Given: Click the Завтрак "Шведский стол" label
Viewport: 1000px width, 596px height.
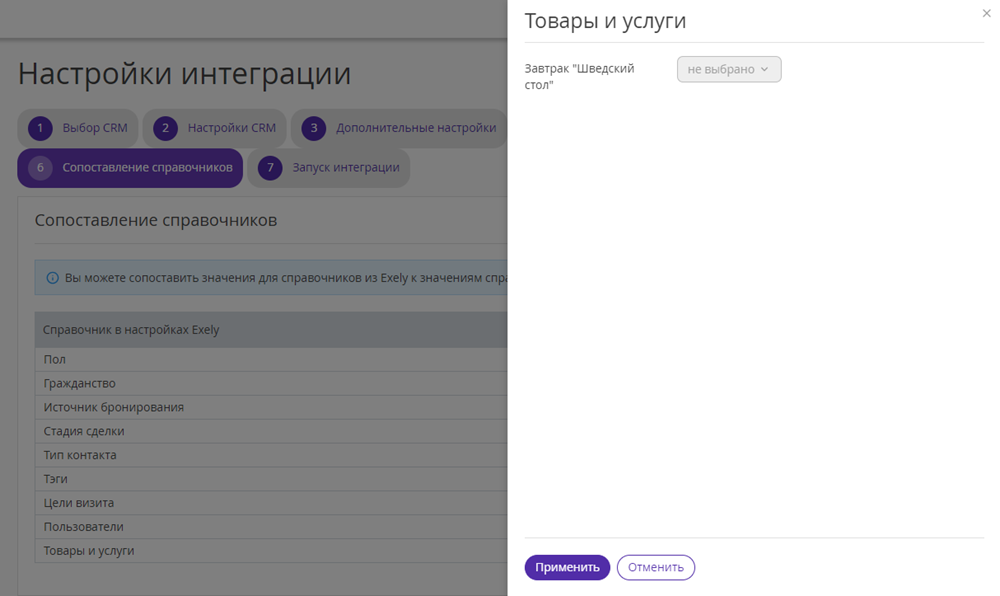Looking at the screenshot, I should pos(579,76).
